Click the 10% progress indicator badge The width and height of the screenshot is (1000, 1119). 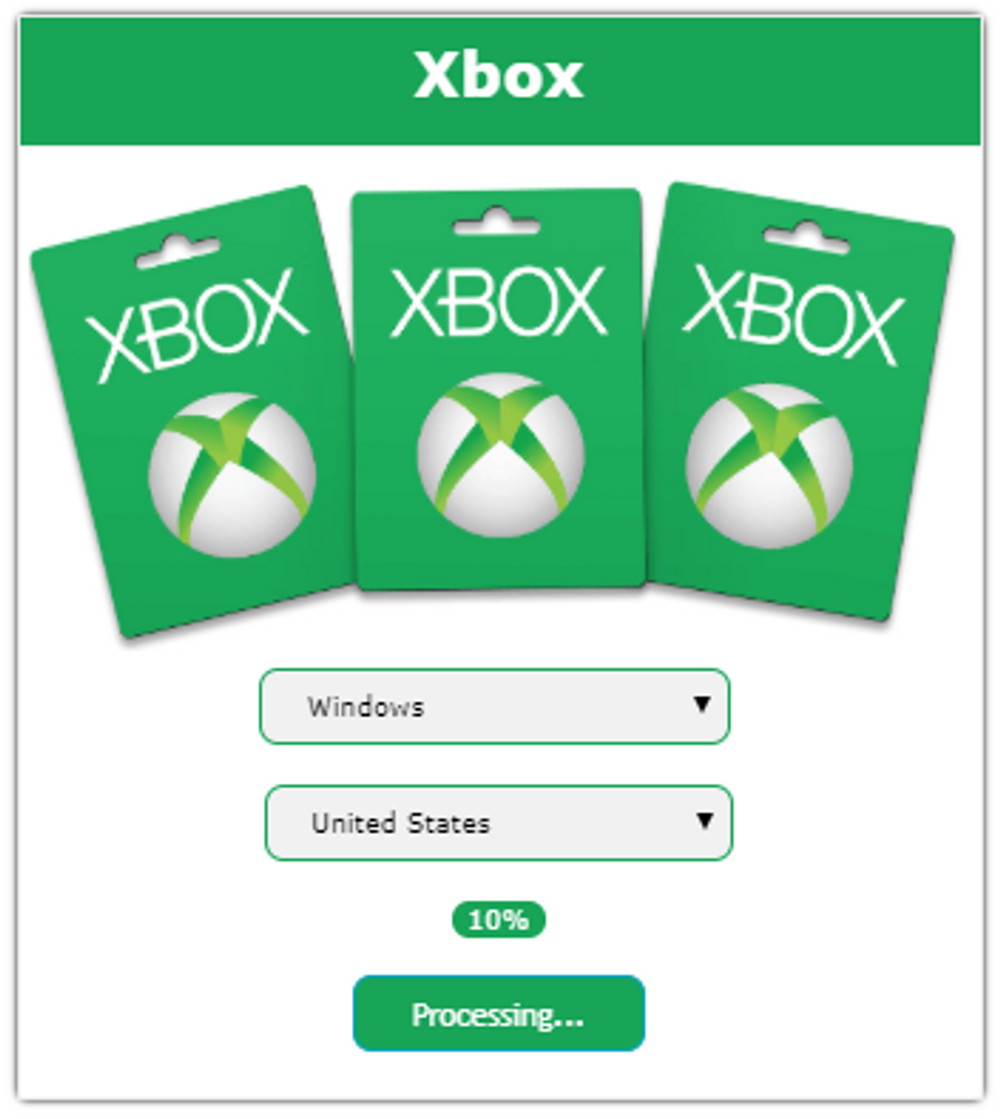(x=499, y=919)
